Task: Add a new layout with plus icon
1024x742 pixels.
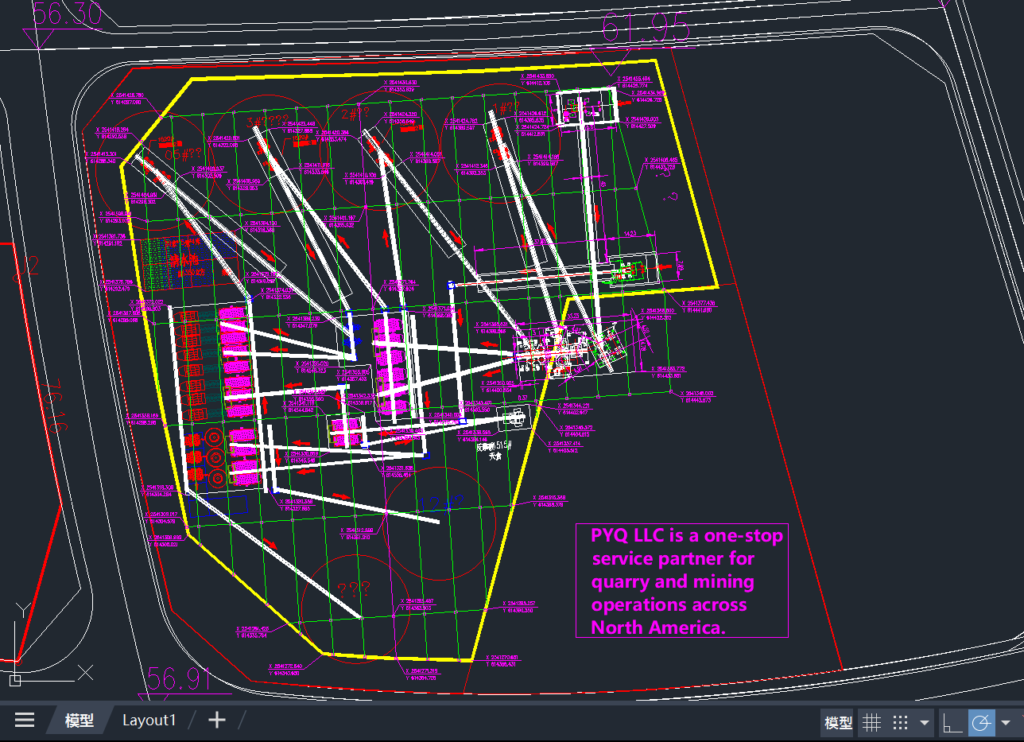Action: click(x=216, y=720)
